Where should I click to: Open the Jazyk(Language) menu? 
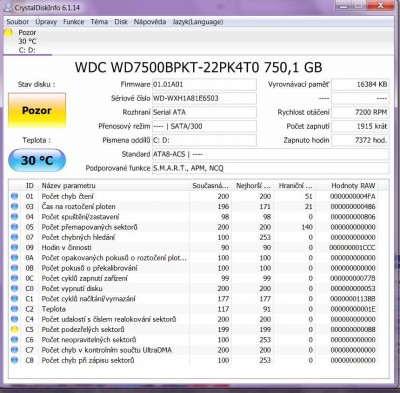click(x=198, y=22)
